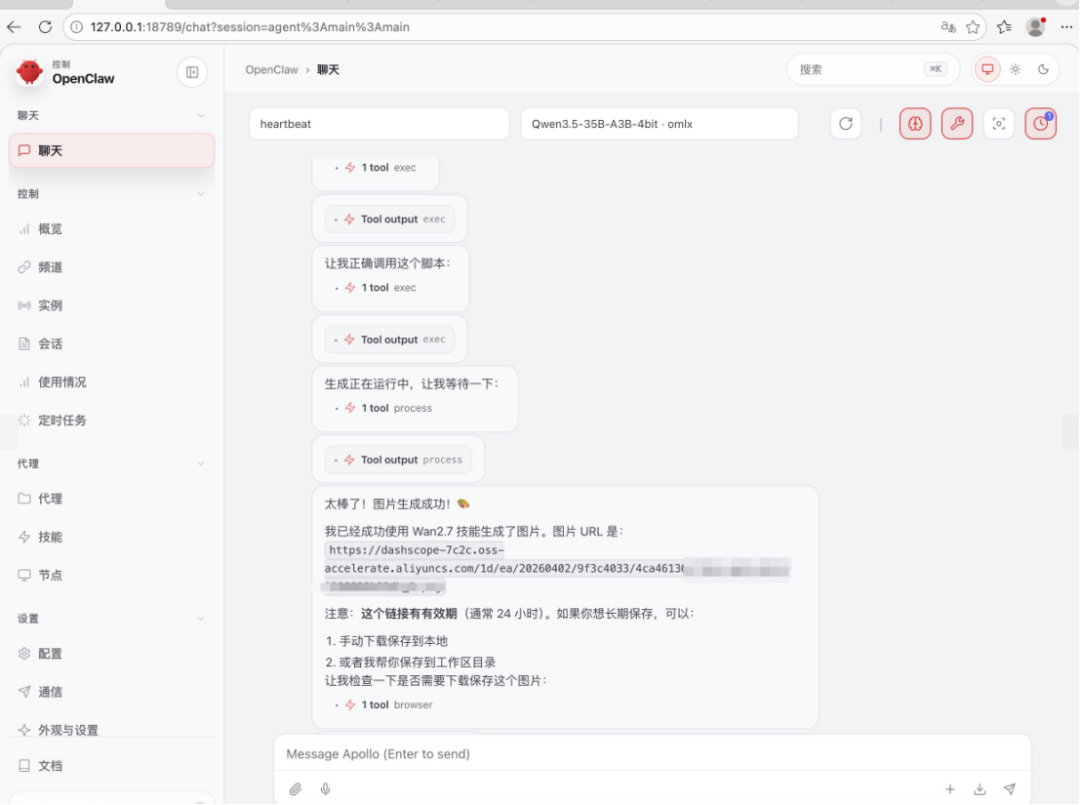Switch to light theme sun icon
The height and width of the screenshot is (805, 1080).
click(1015, 69)
